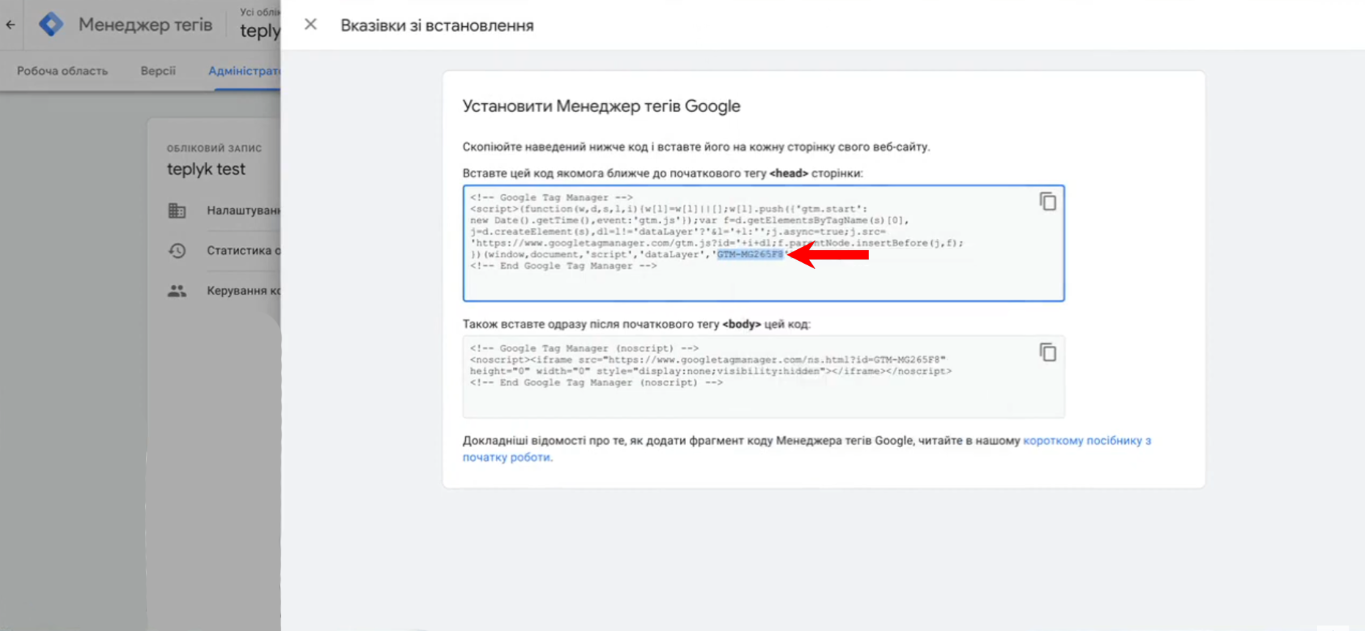Click the user management people icon
Screen dimensions: 1365x631
(177, 291)
